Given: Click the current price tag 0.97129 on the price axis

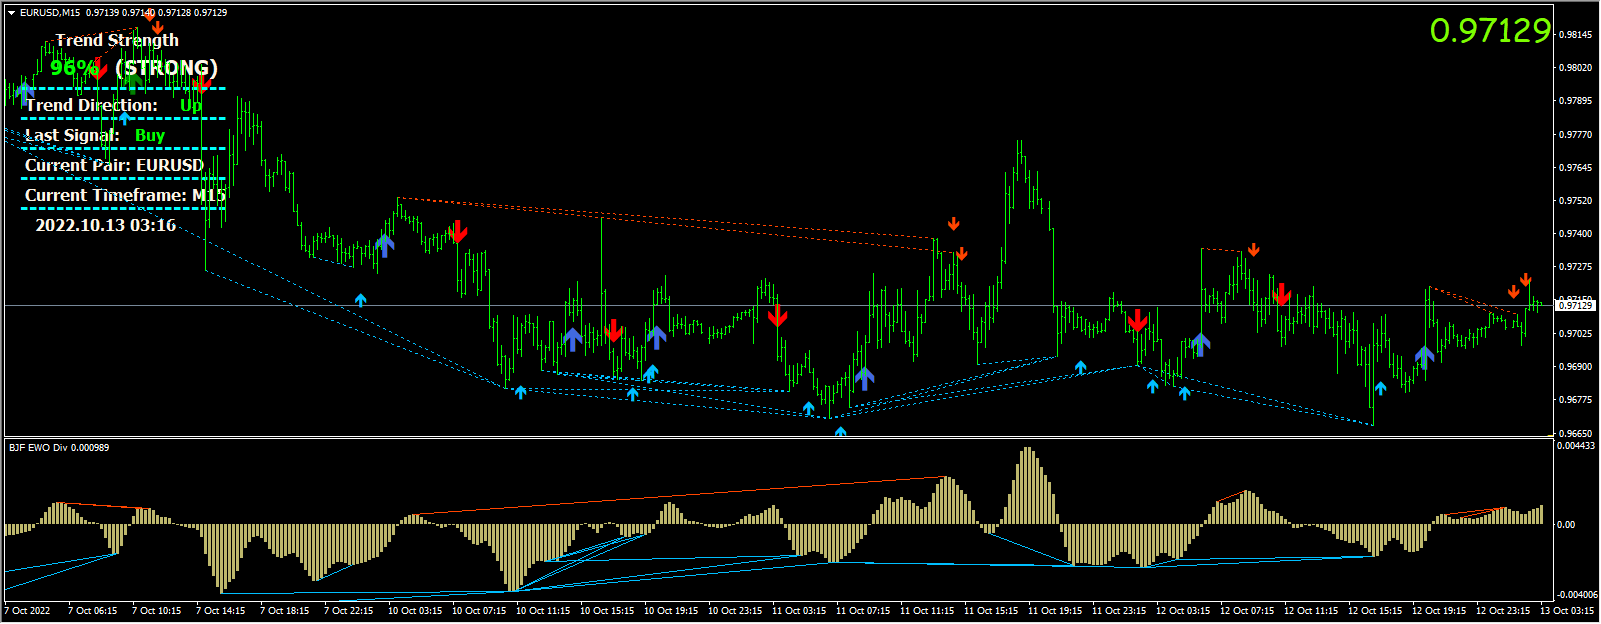Looking at the screenshot, I should tap(1576, 305).
